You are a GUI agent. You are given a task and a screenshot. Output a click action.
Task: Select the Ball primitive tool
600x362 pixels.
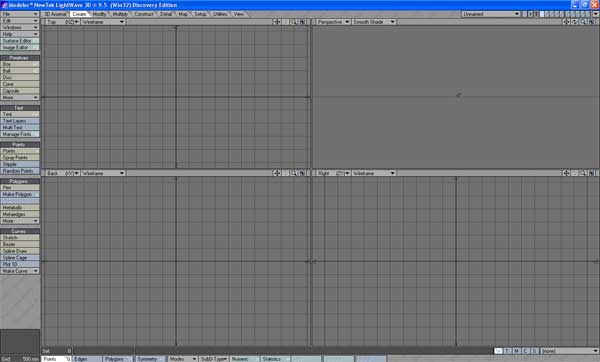(20, 71)
